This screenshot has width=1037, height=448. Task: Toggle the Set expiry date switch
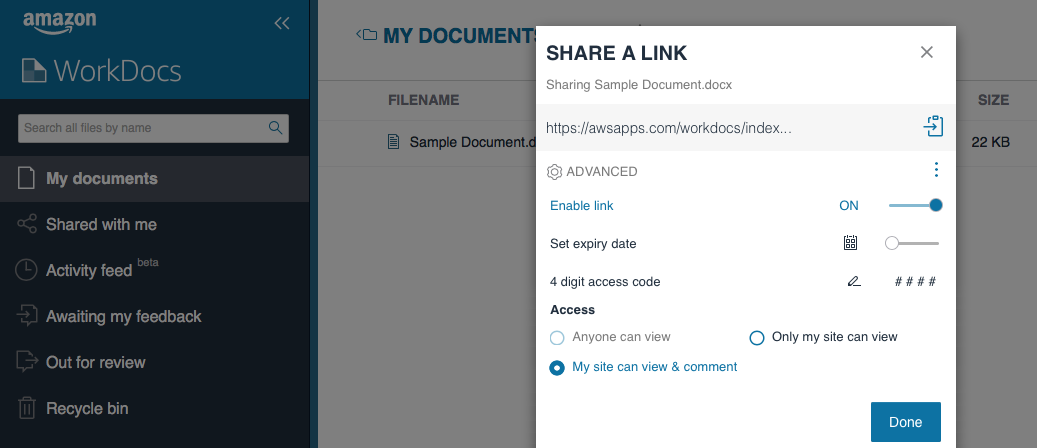click(912, 243)
